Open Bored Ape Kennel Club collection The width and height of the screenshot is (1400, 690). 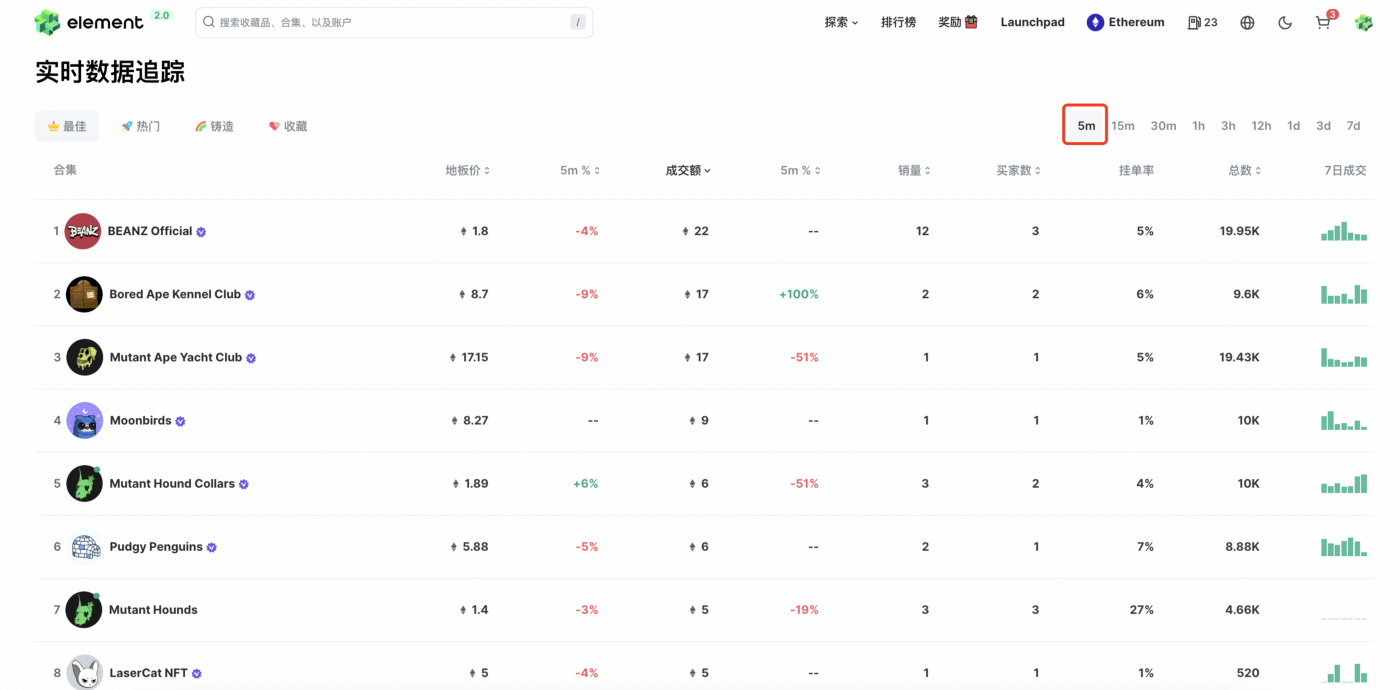point(175,294)
